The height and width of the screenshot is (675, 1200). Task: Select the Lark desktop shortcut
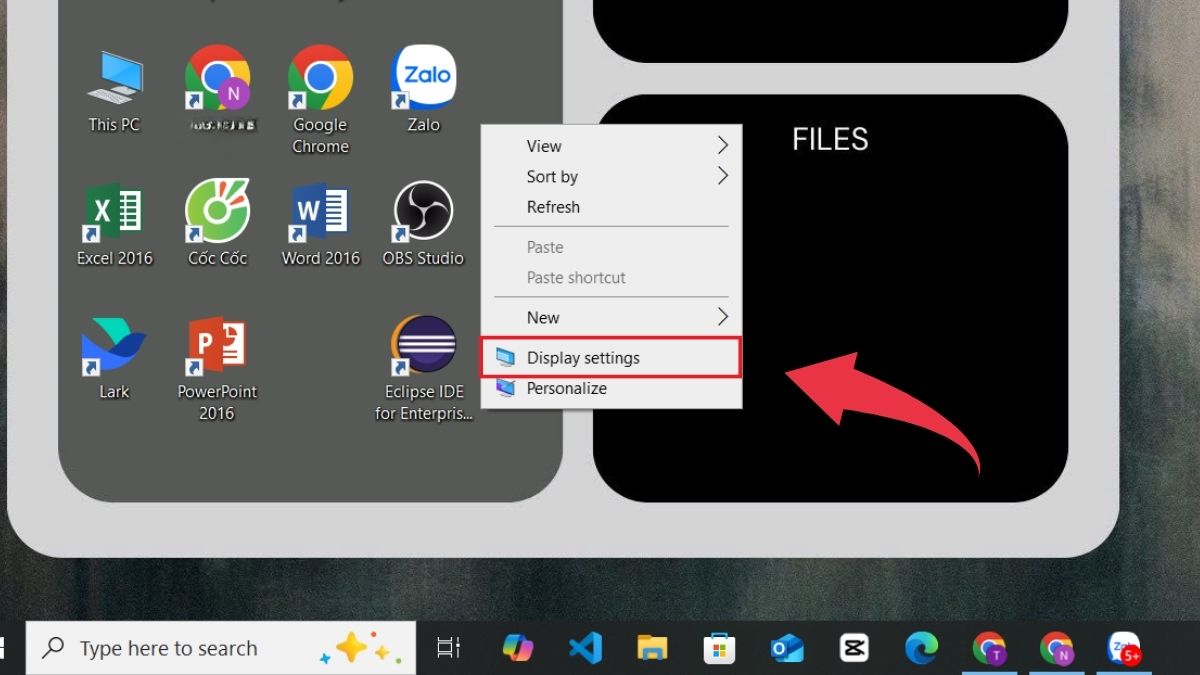pyautogui.click(x=114, y=358)
